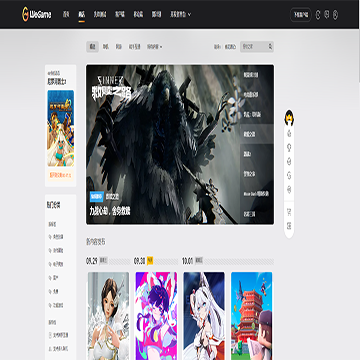Open the header tab underlined in orange
360x360 pixels.
[x=82, y=14]
